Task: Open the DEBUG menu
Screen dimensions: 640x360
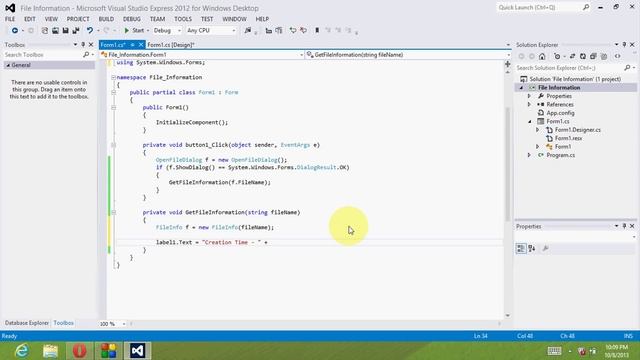Action: [131, 19]
